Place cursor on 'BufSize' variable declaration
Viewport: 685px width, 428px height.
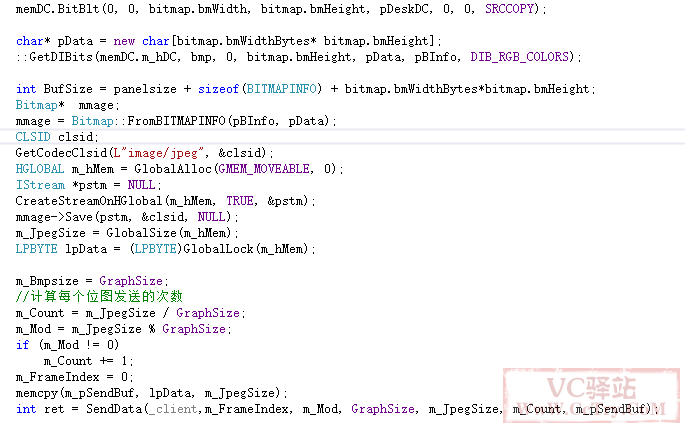(68, 89)
